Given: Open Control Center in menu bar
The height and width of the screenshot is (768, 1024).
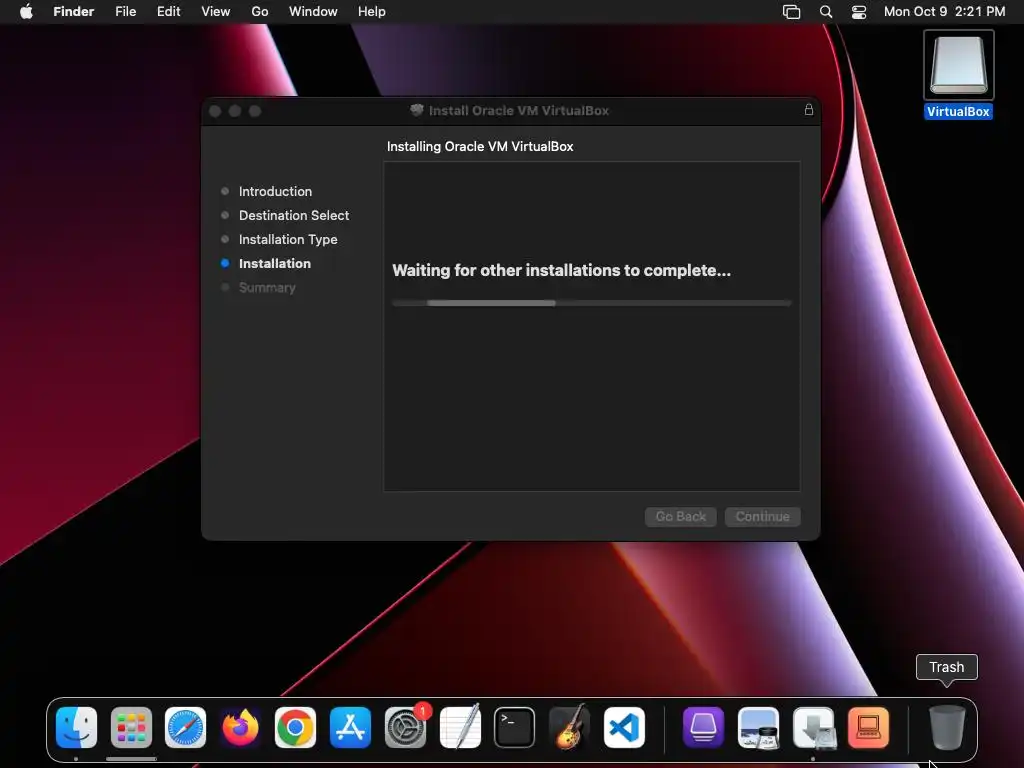Looking at the screenshot, I should click(859, 12).
